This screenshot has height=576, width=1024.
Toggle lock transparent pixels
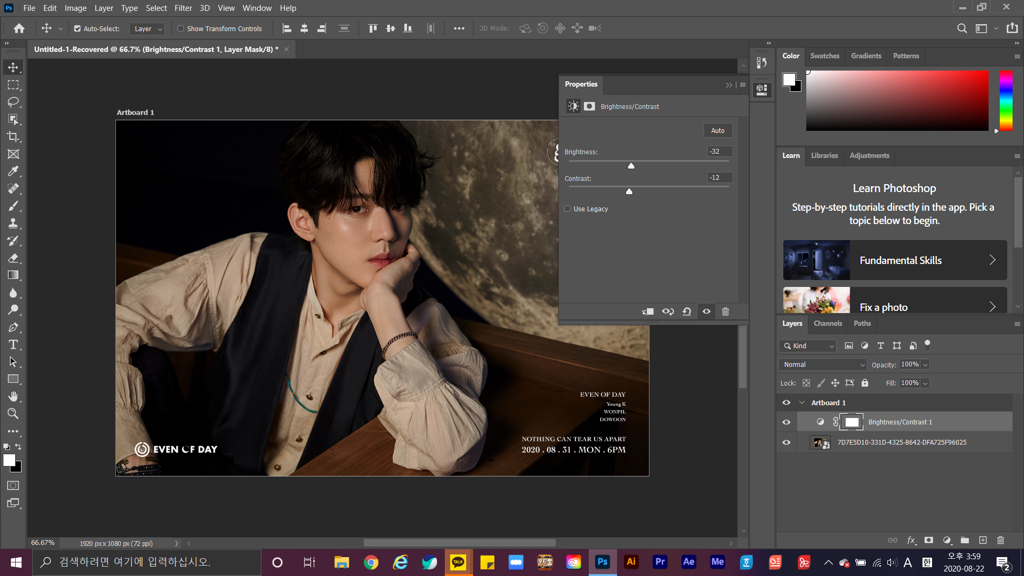[806, 383]
